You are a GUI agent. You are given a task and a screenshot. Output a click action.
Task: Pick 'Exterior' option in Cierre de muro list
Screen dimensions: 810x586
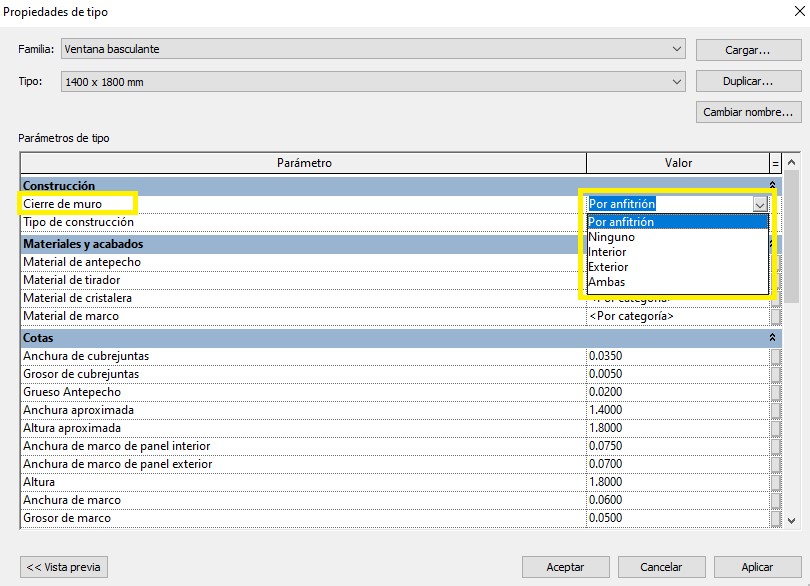click(x=608, y=267)
